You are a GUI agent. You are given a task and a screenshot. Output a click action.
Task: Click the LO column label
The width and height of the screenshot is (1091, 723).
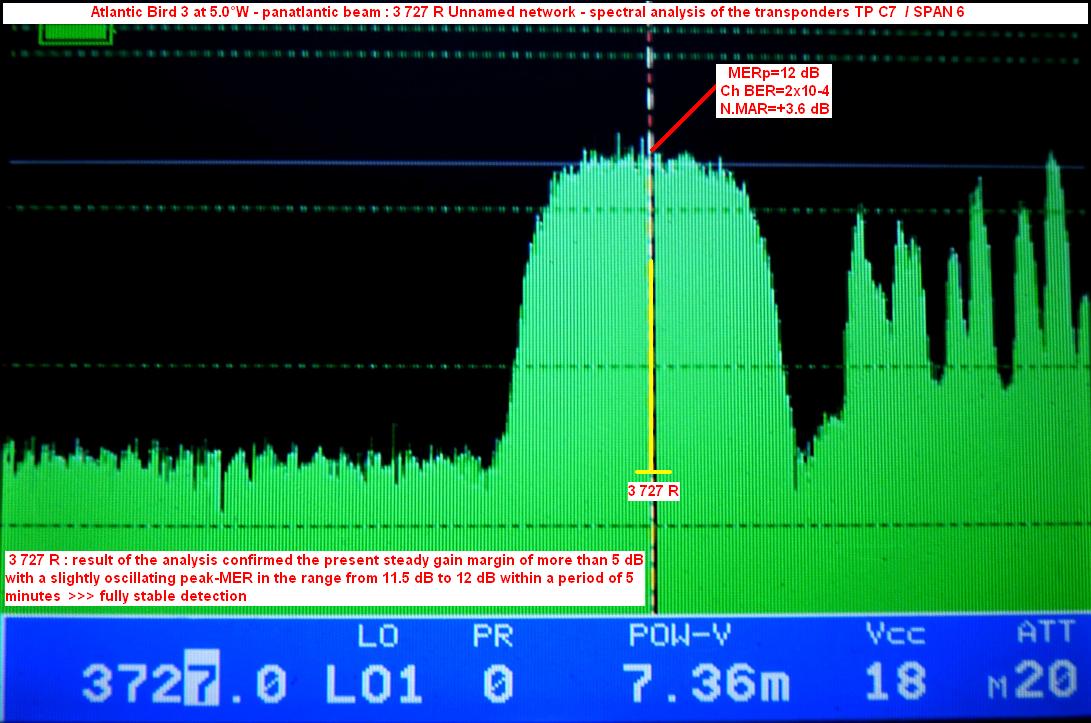coord(379,635)
